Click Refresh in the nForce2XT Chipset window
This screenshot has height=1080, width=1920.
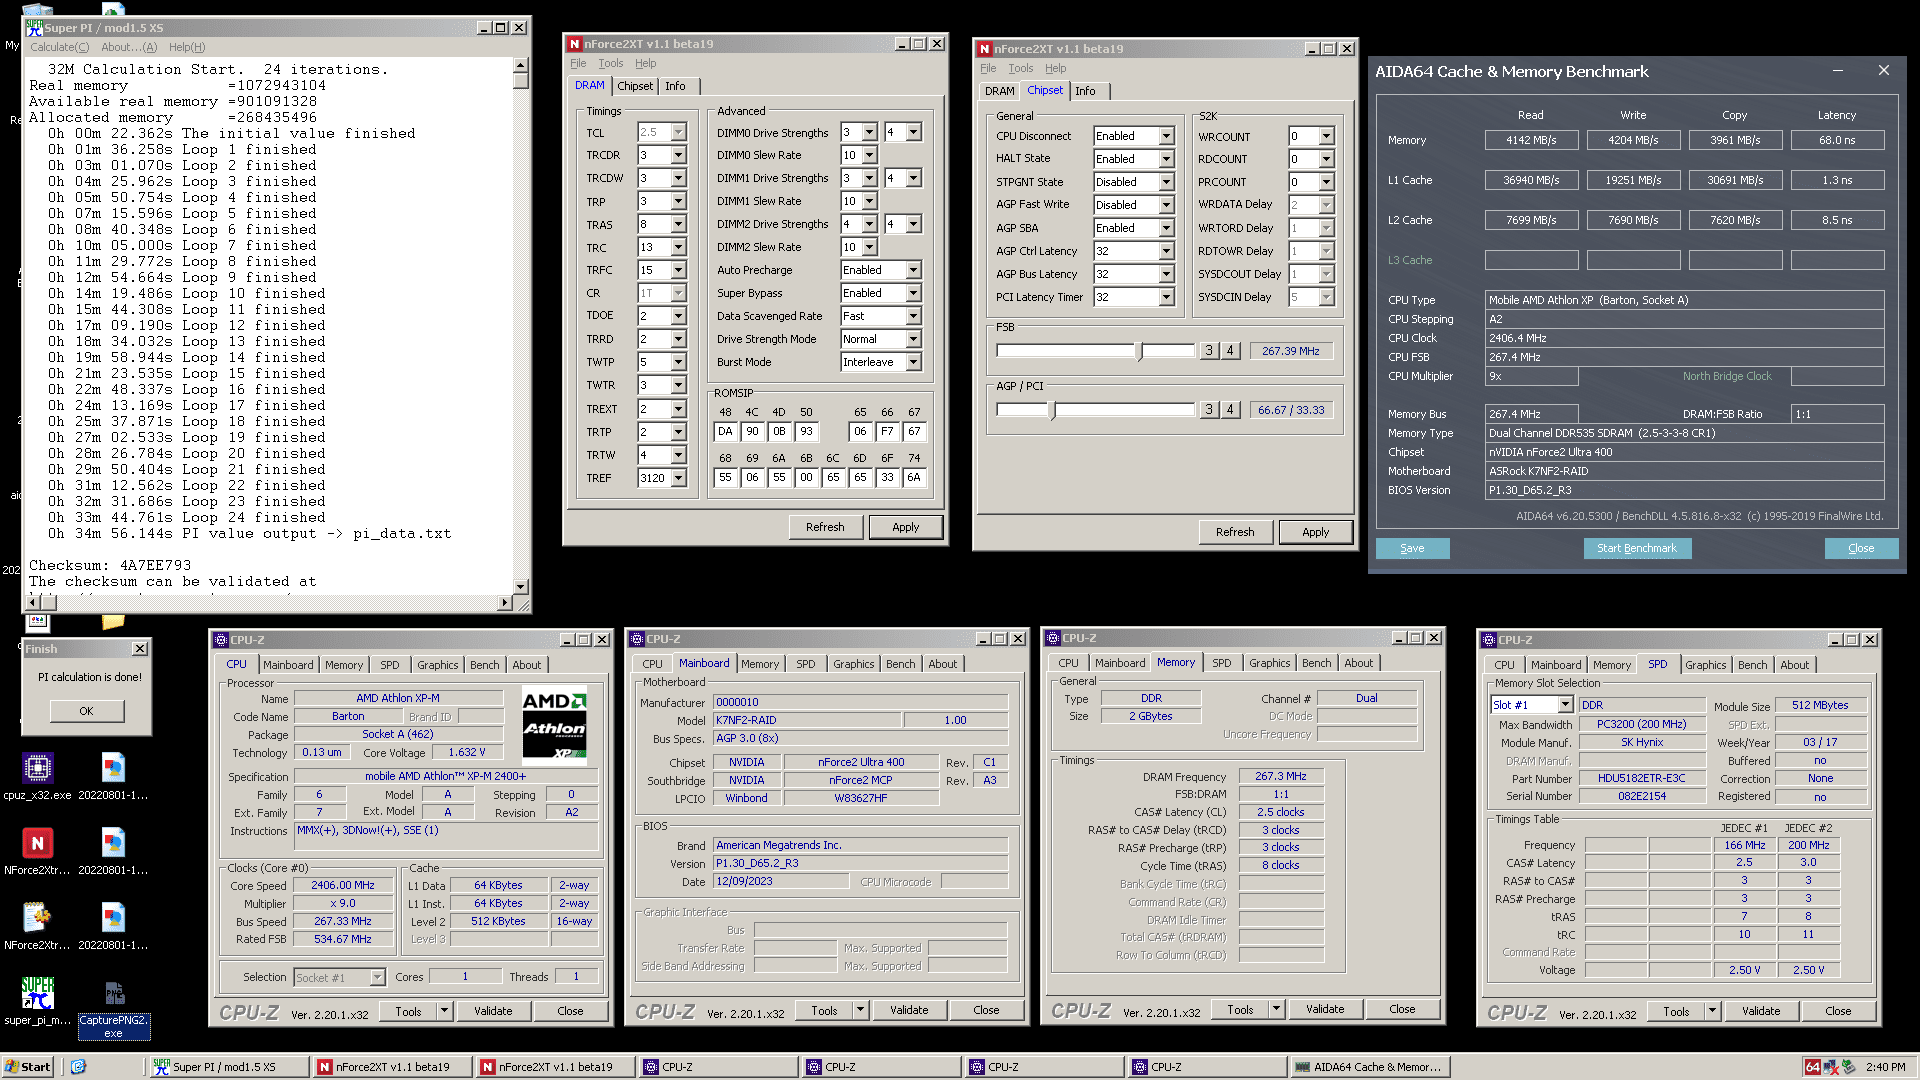tap(1235, 532)
